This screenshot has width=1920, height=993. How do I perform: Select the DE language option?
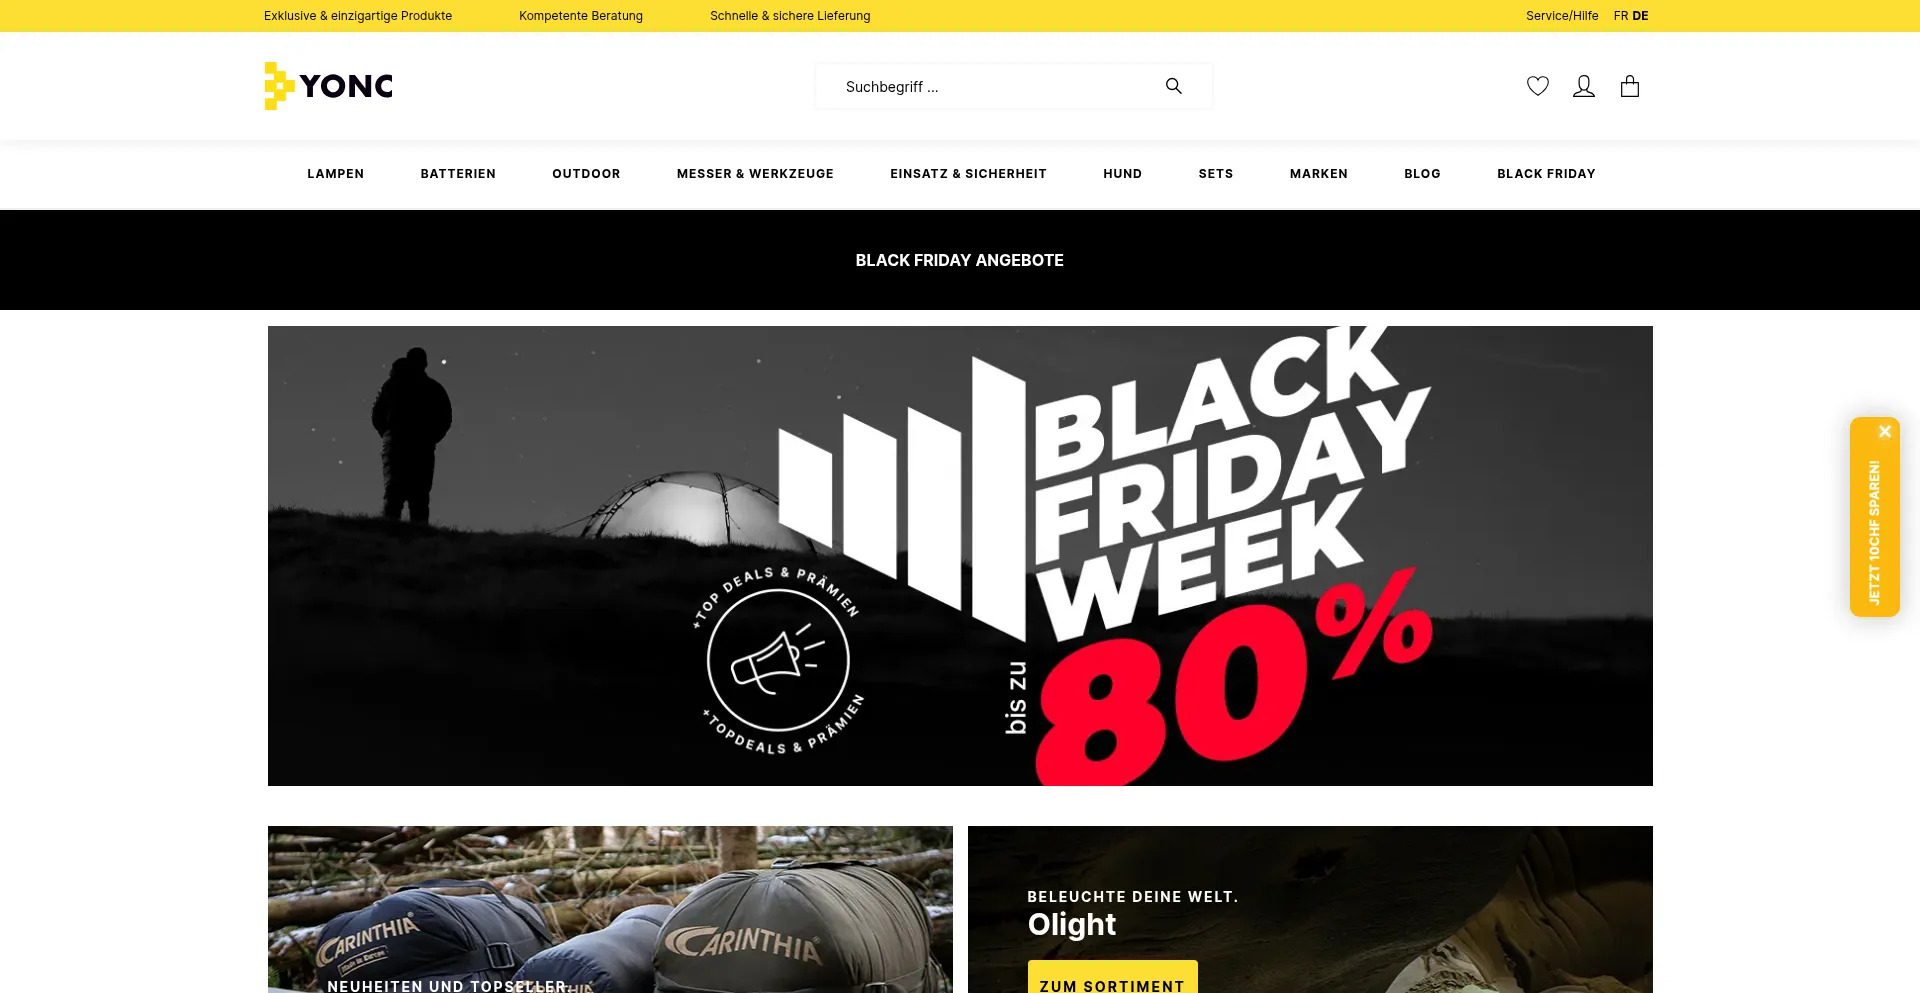(1641, 16)
